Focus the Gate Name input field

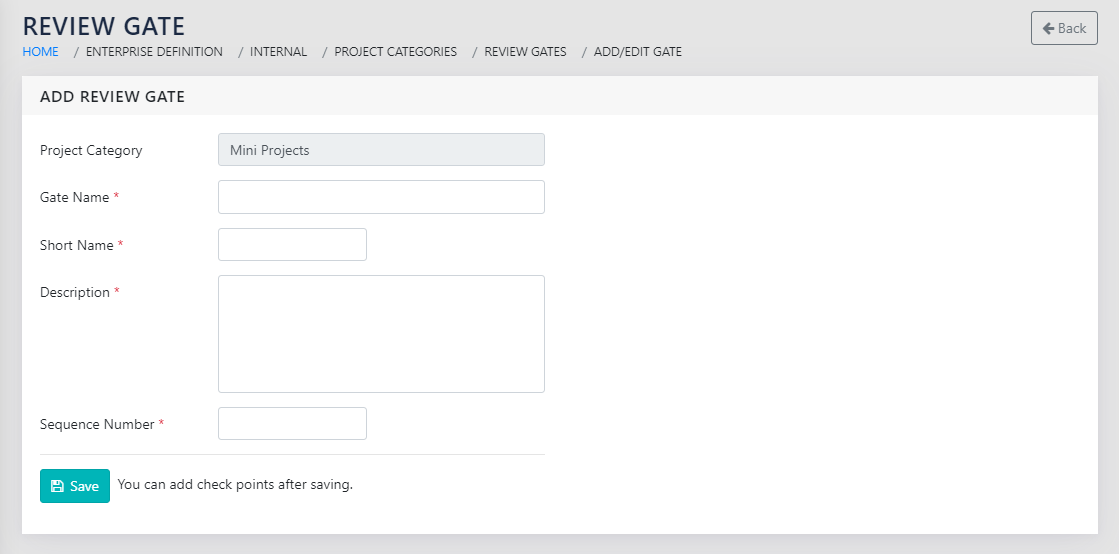(381, 197)
